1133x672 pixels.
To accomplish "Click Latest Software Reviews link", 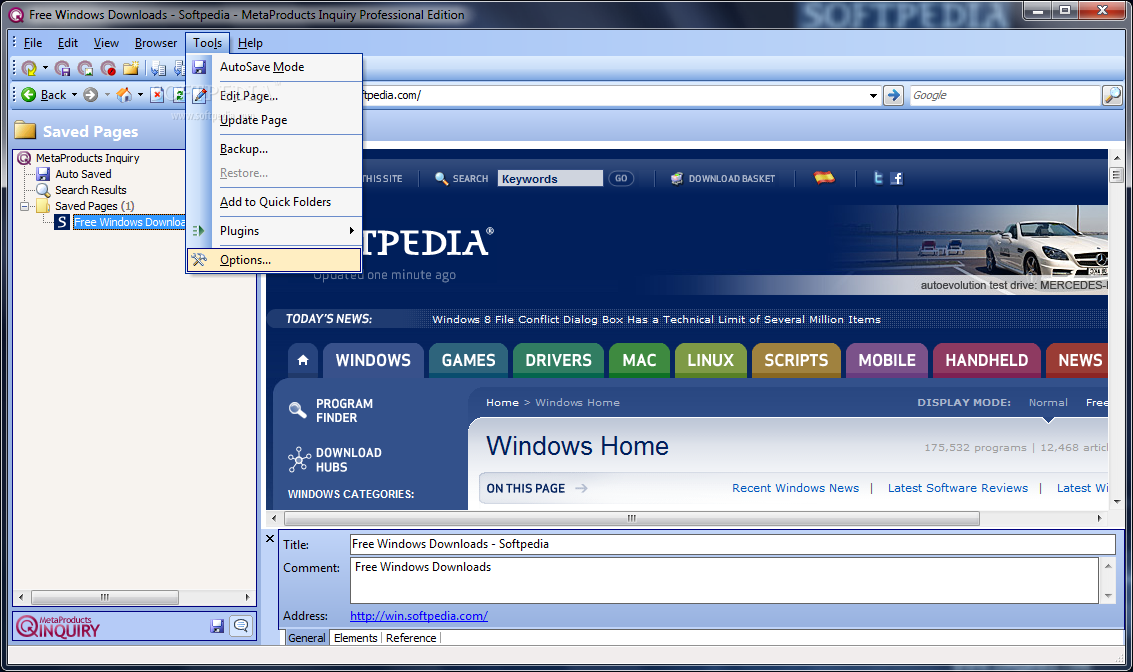I will click(957, 488).
